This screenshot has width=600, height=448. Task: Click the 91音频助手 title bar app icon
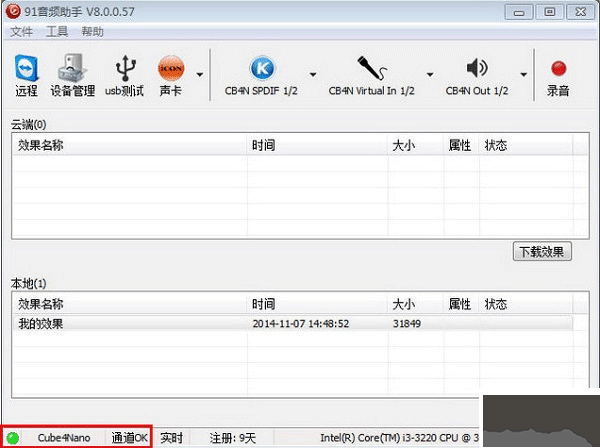[13, 11]
